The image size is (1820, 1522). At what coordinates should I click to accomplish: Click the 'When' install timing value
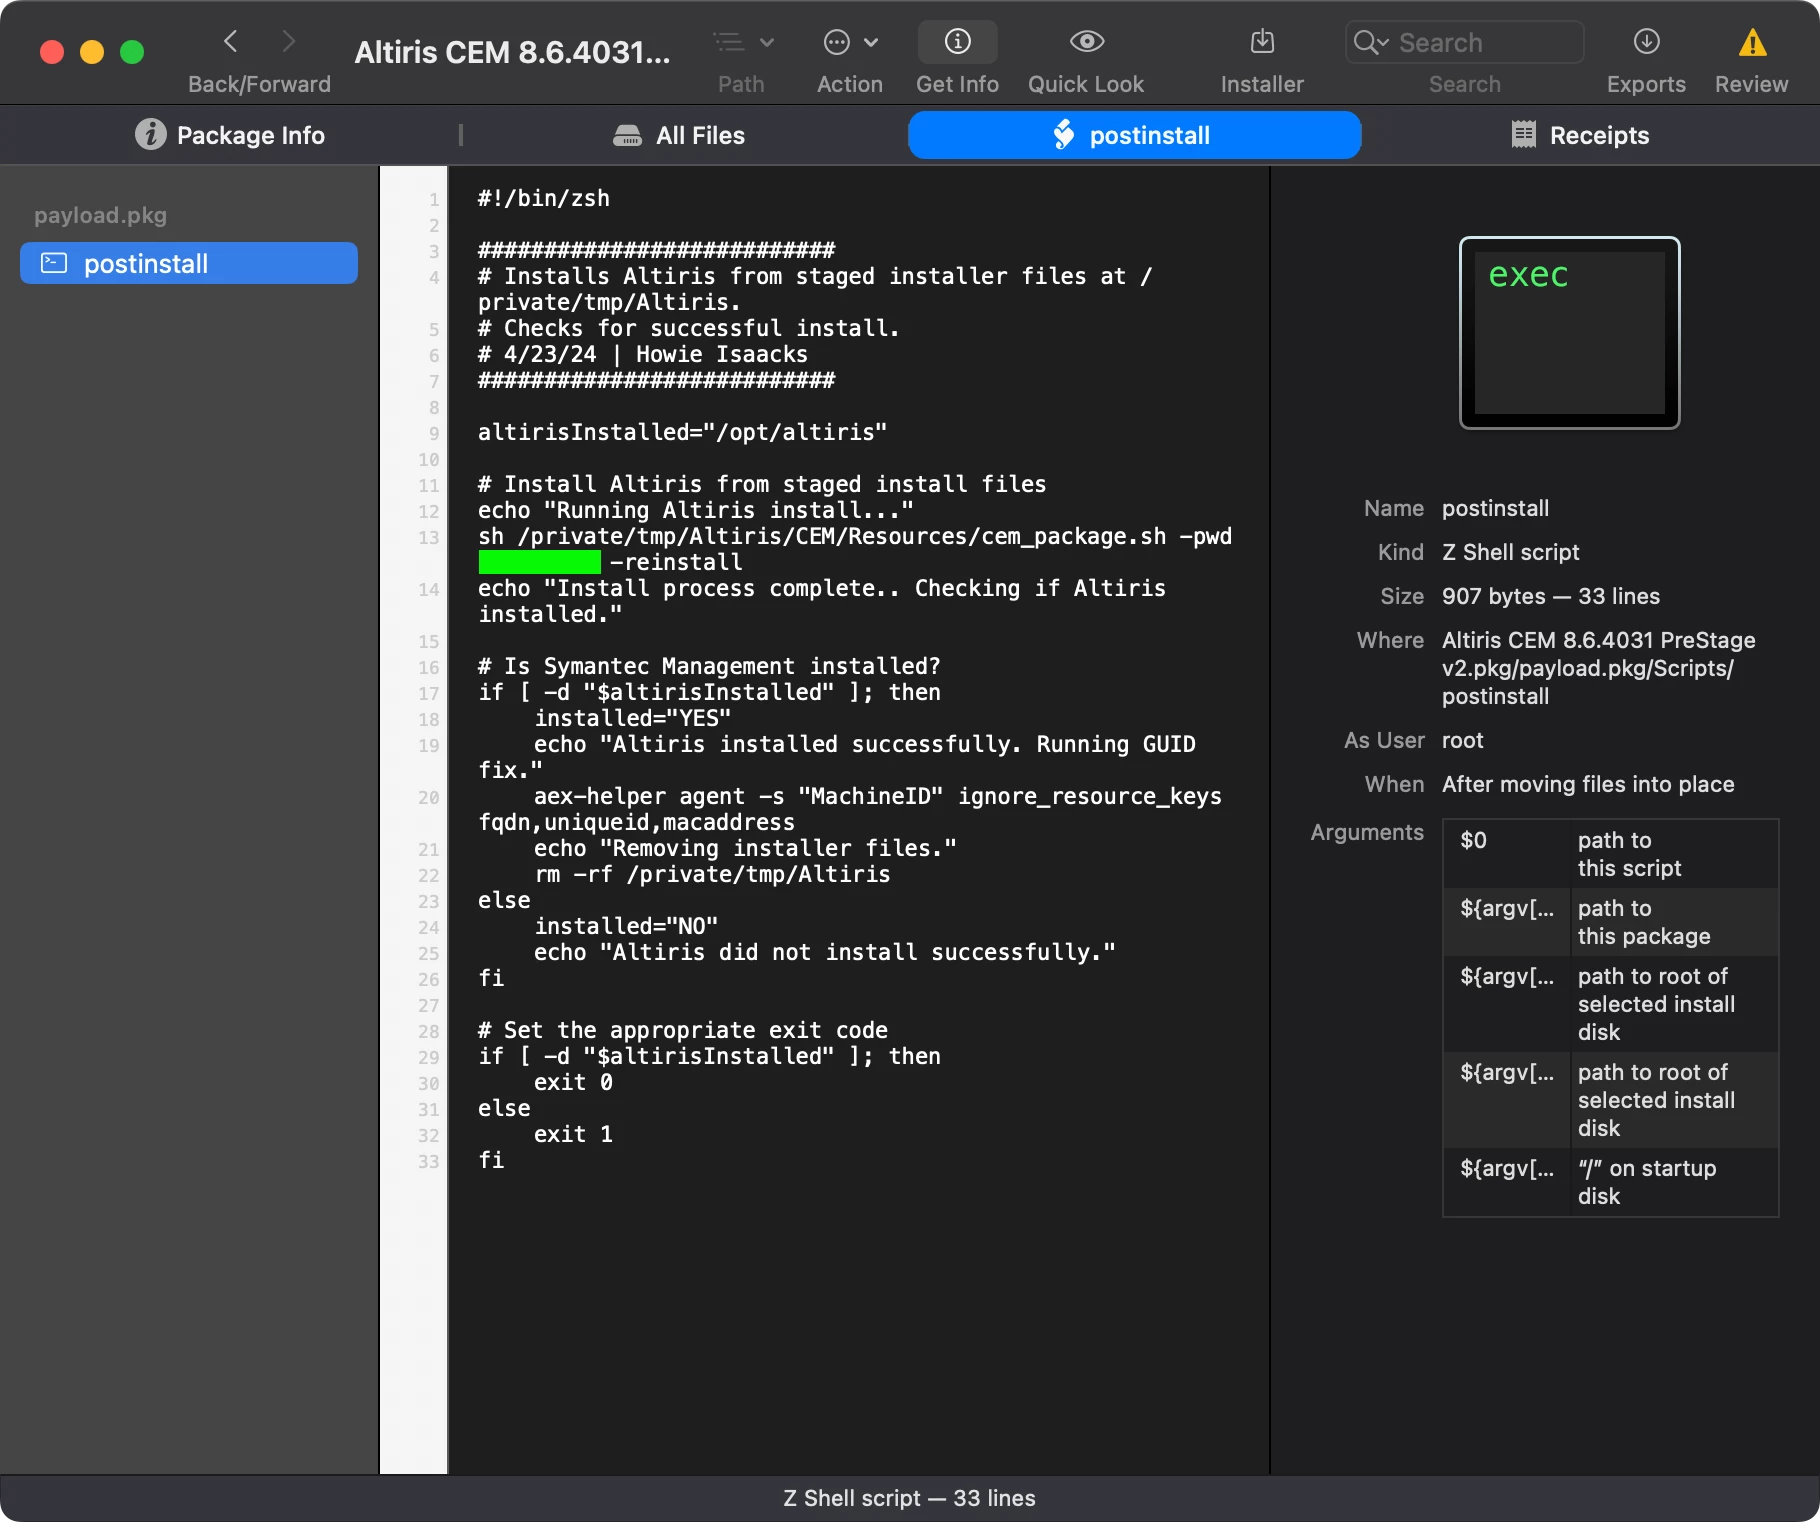click(1588, 784)
